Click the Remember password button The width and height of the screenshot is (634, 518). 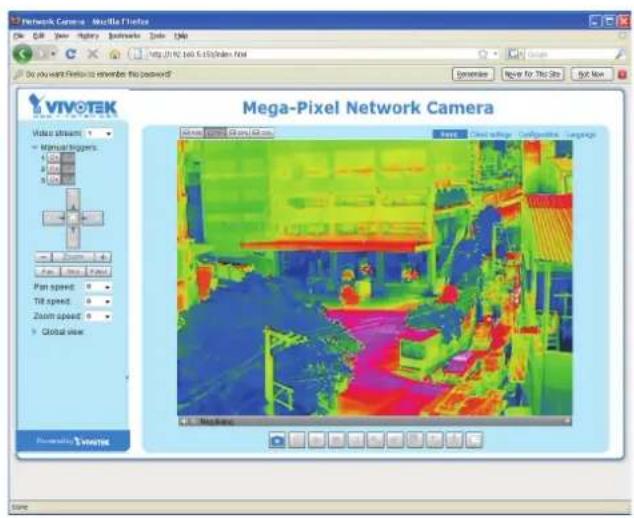[473, 74]
